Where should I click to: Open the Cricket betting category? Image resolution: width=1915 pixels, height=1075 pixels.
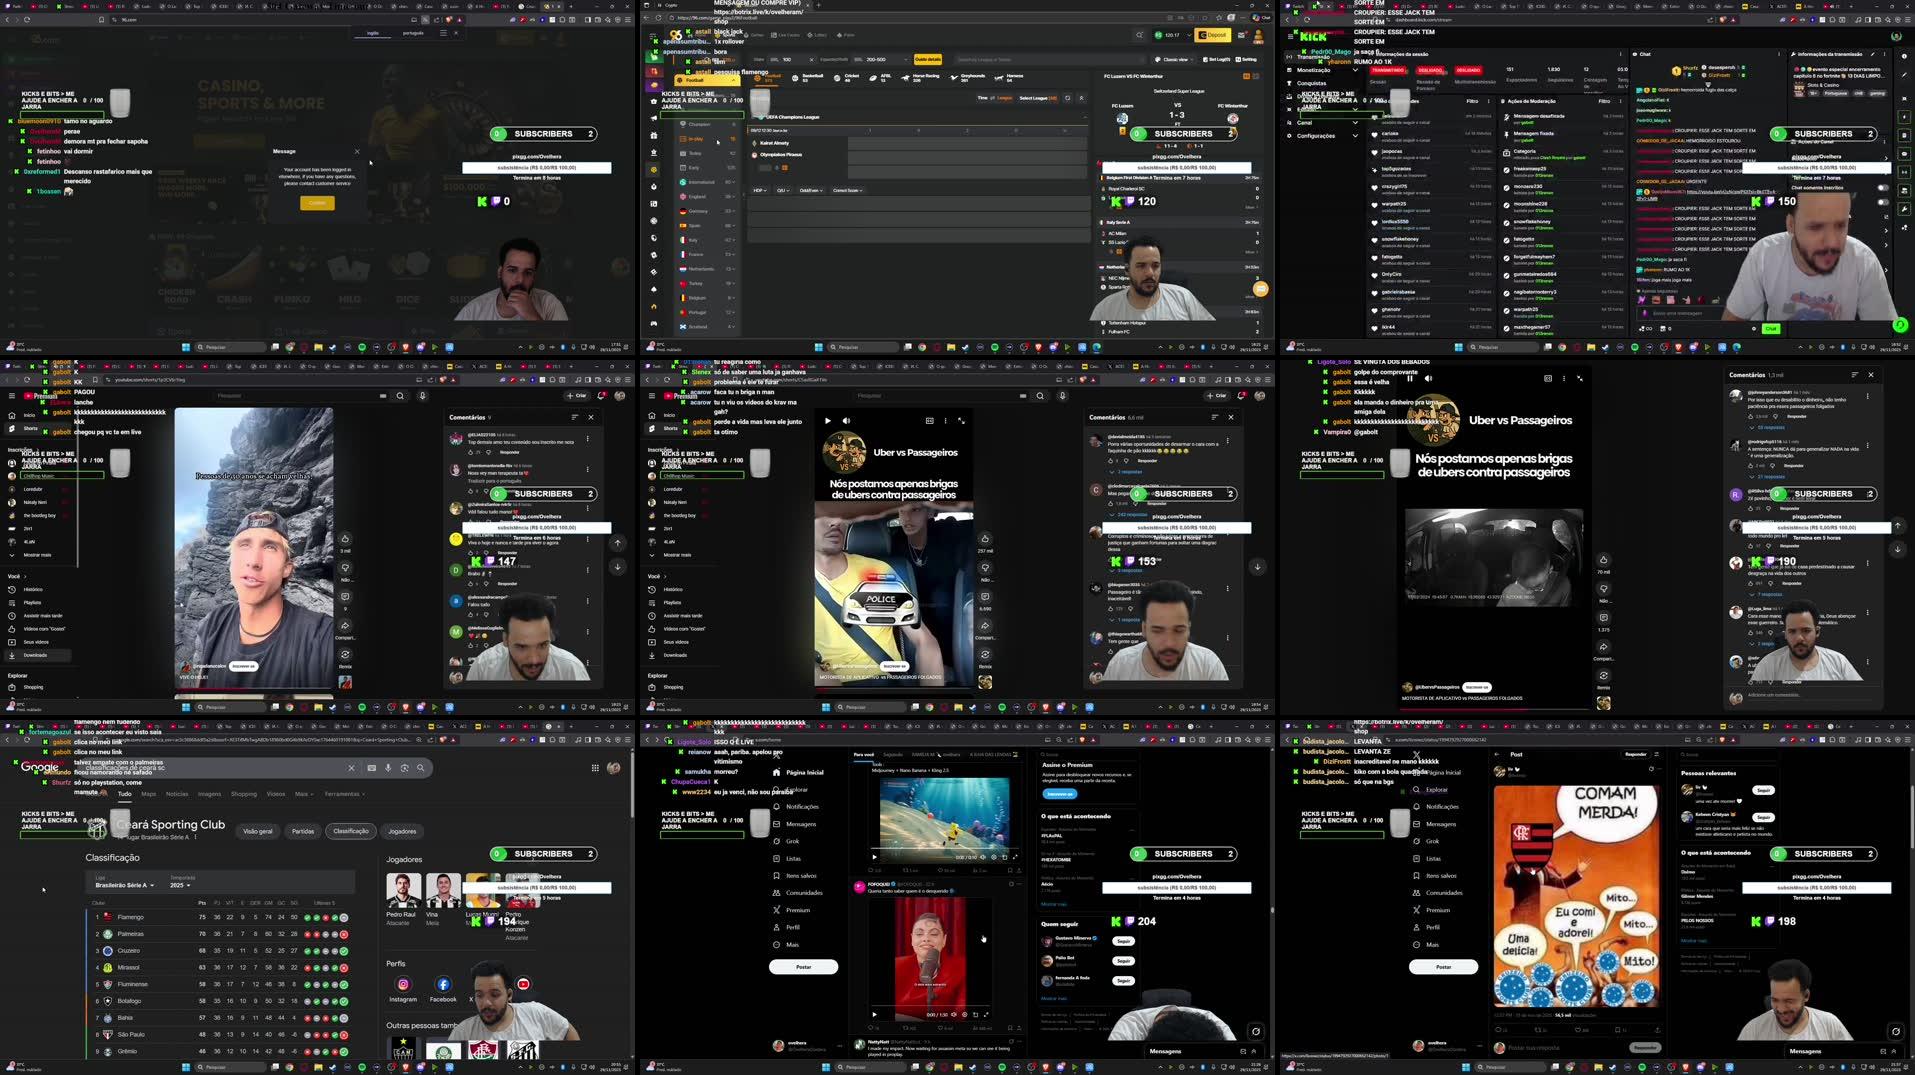coord(849,77)
